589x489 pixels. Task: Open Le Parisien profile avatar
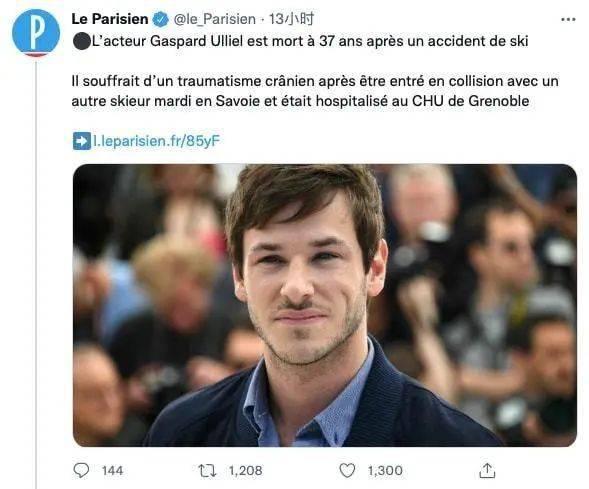click(x=36, y=33)
